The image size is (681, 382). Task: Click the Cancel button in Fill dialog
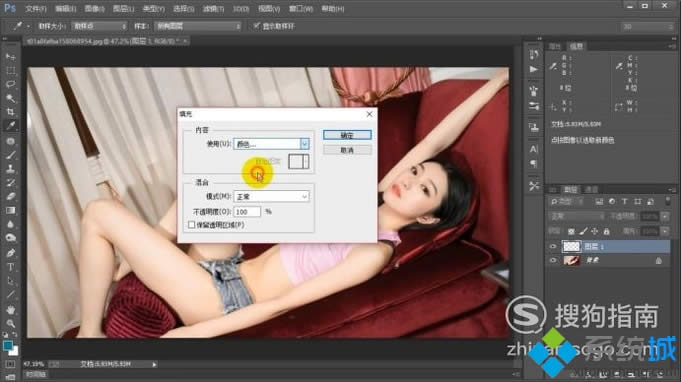point(347,150)
